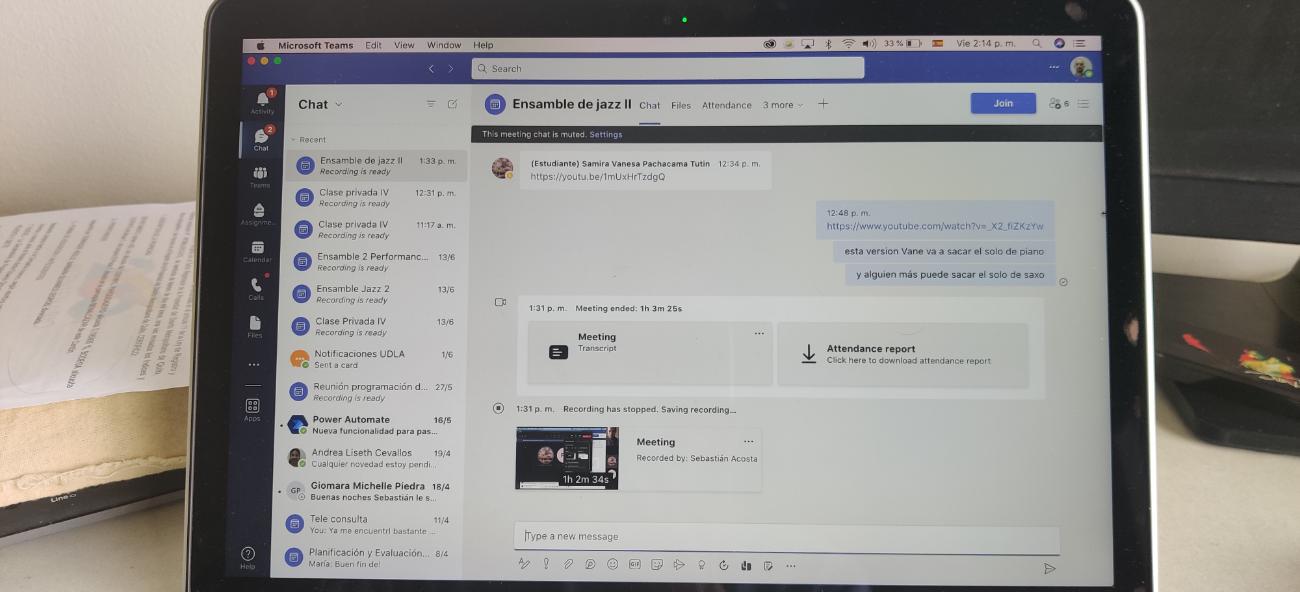This screenshot has width=1300, height=592.
Task: Click the Settings link in muted banner
Action: click(x=606, y=134)
